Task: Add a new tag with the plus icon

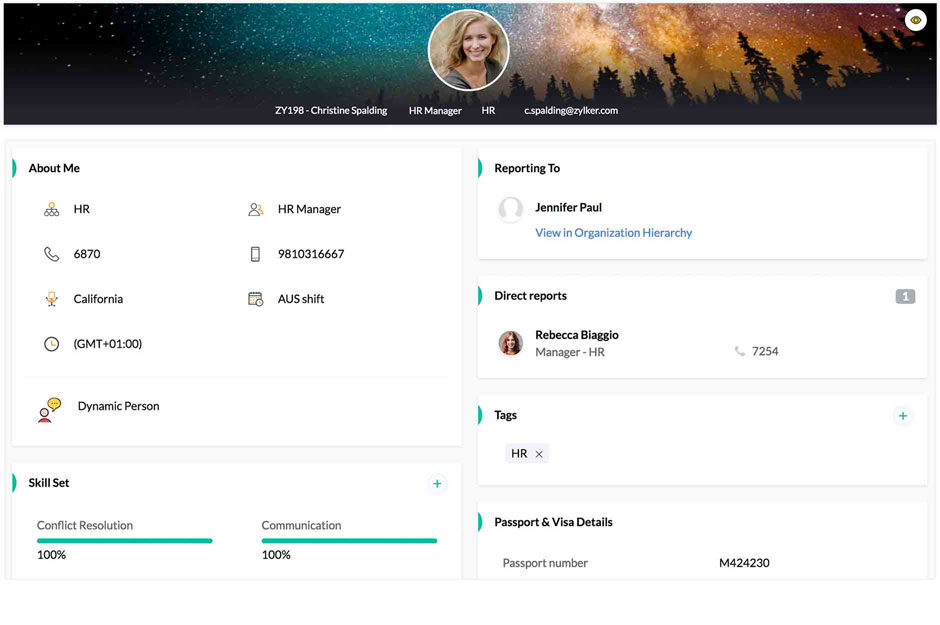Action: tap(903, 416)
